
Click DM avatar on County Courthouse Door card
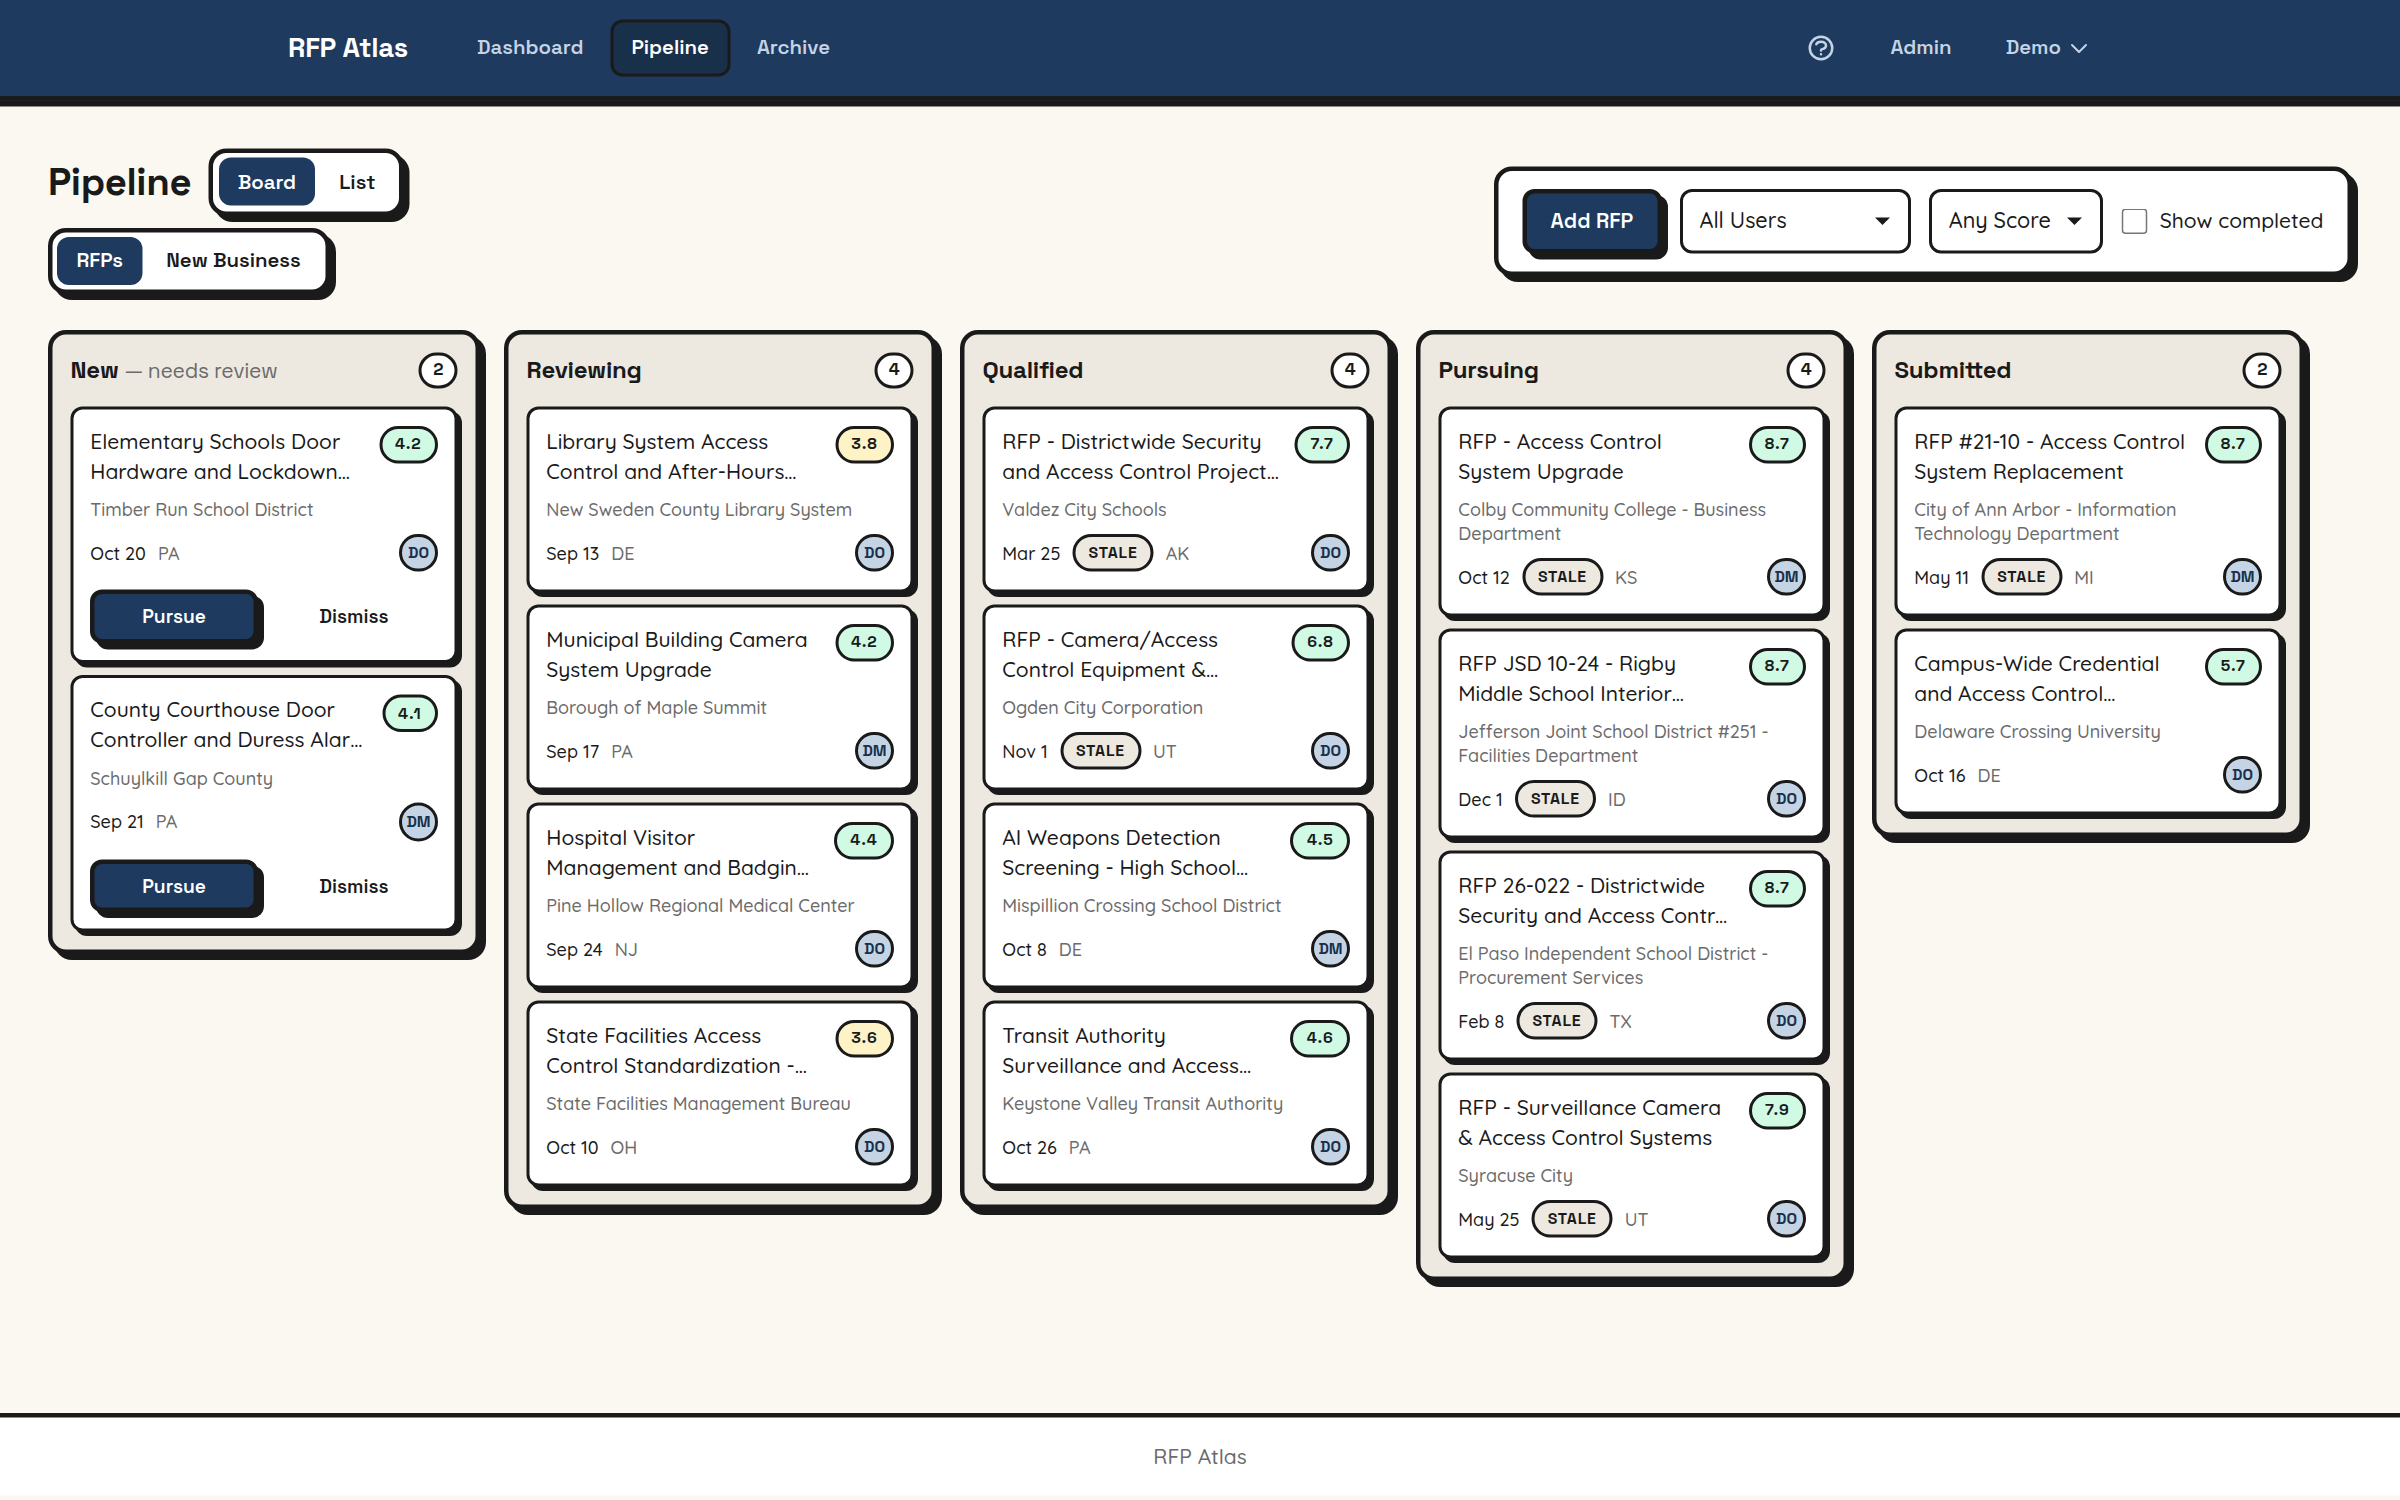click(x=418, y=821)
